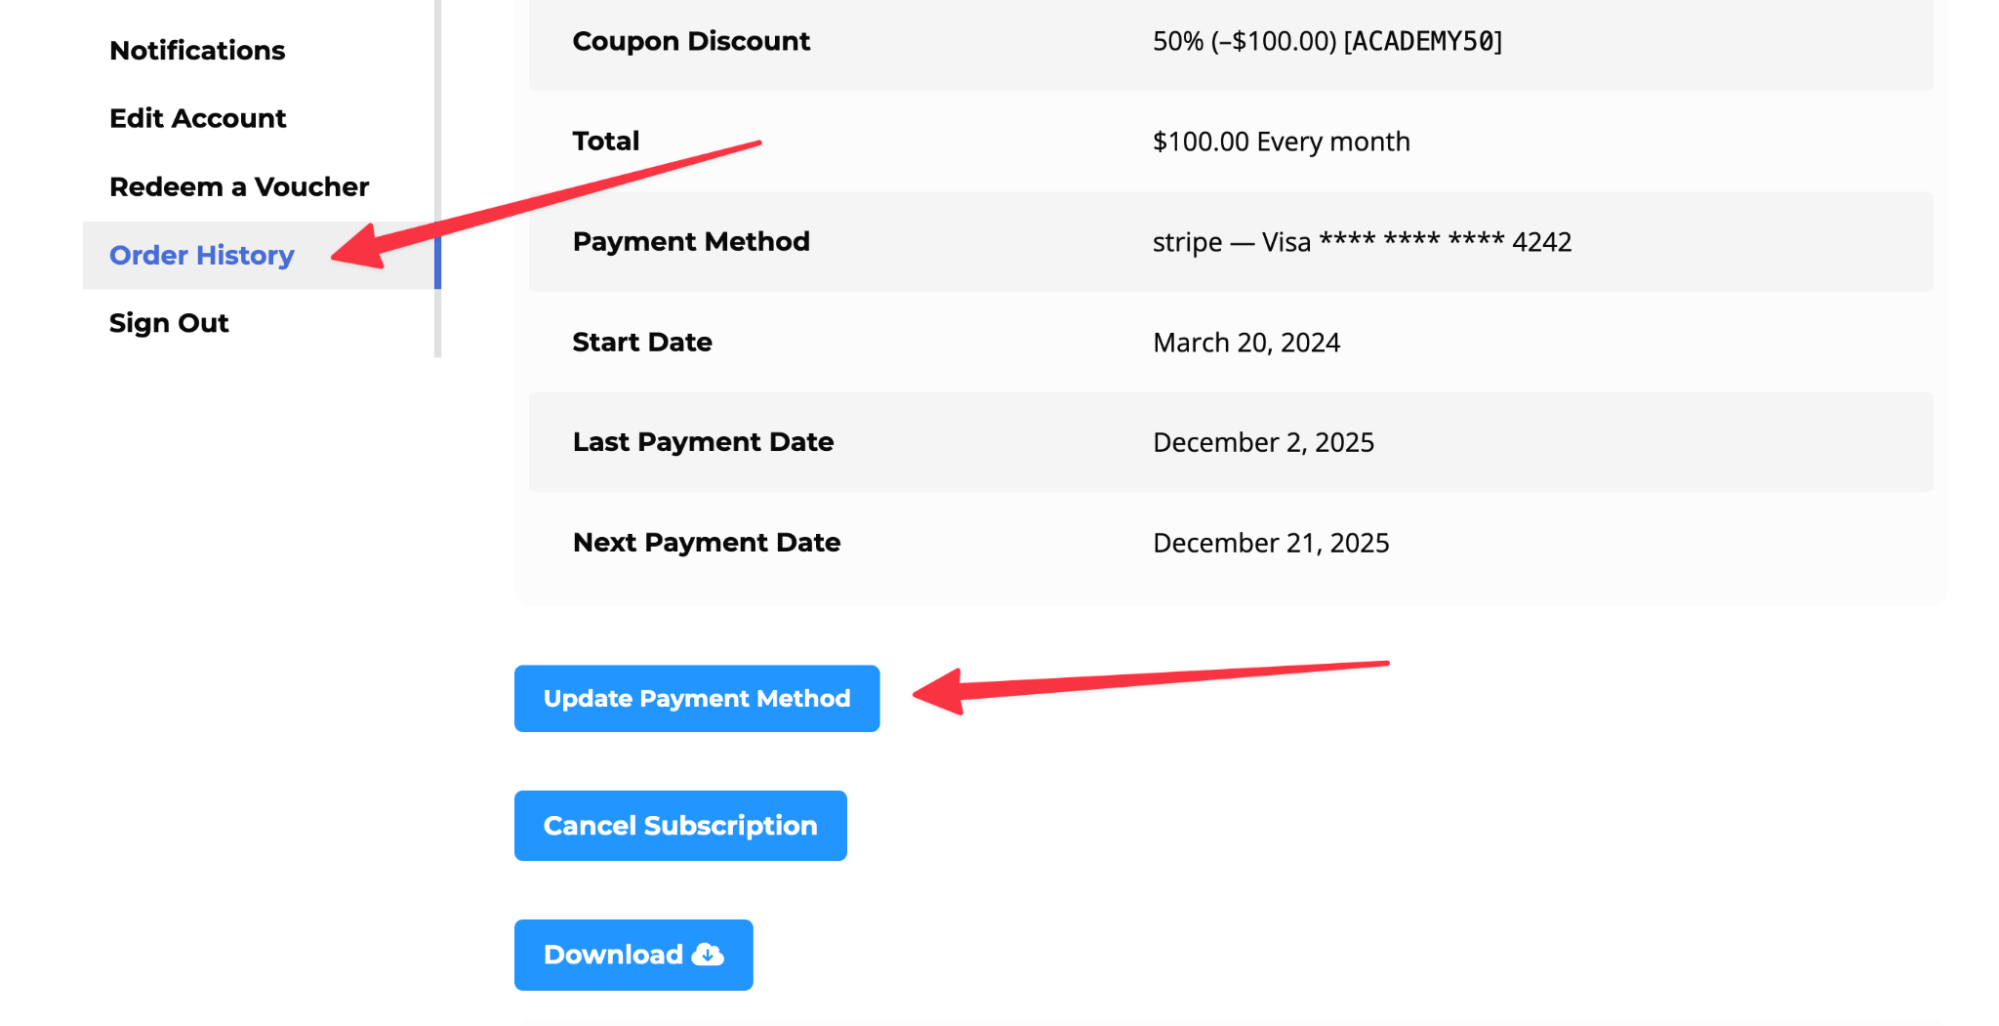Click the December 21, 2025 next payment date
The height and width of the screenshot is (1026, 1999).
[x=1271, y=543]
